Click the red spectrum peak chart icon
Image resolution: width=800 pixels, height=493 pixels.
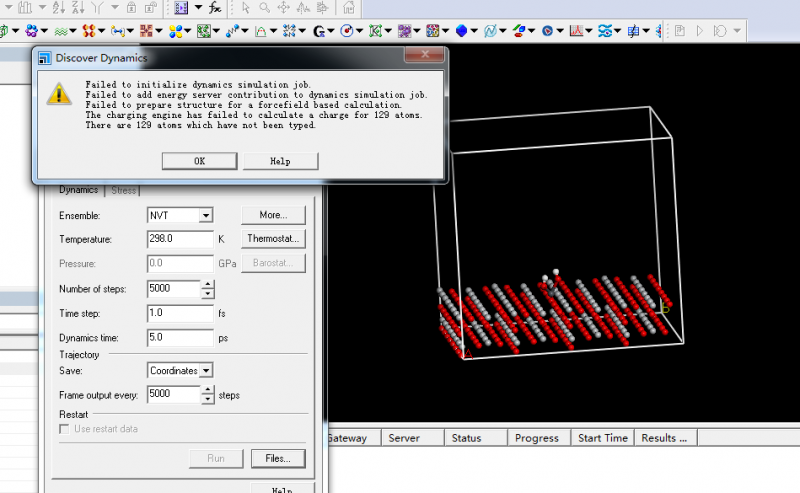tap(577, 31)
